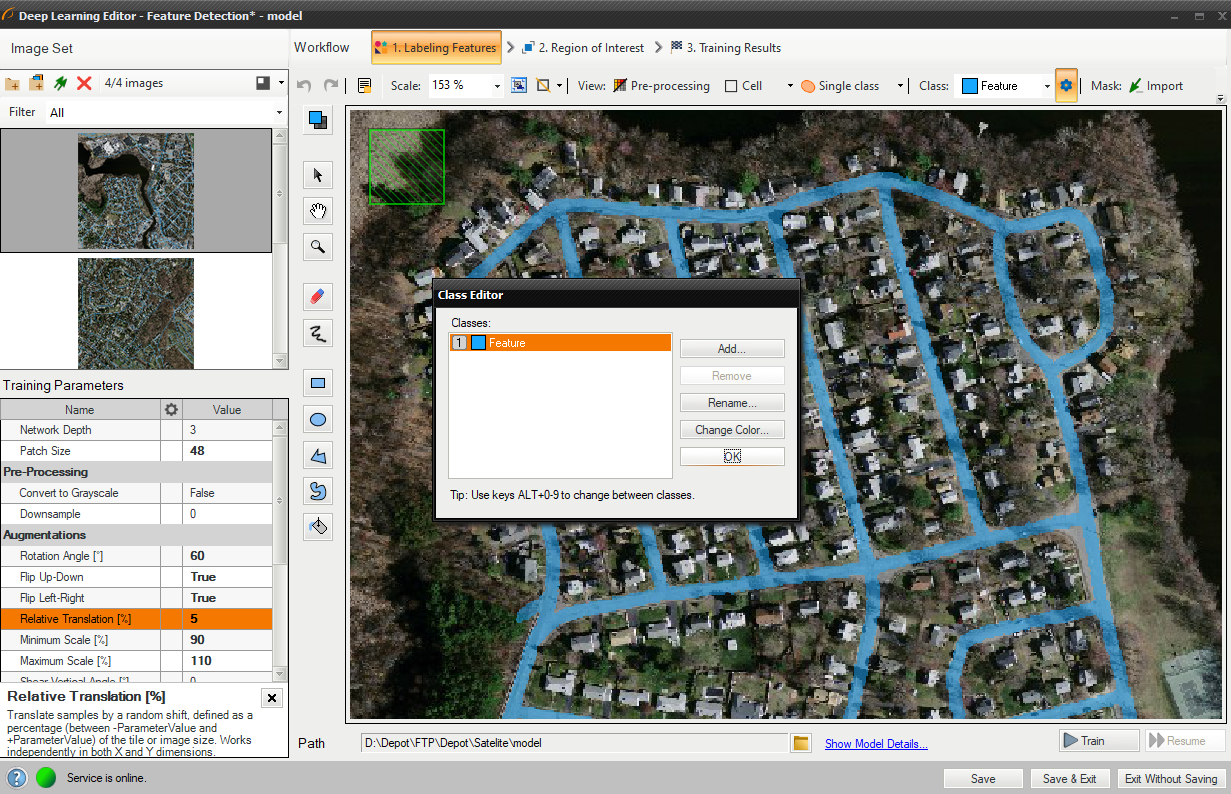Open class editor gear button
Viewport: 1231px width, 794px height.
[x=1066, y=86]
